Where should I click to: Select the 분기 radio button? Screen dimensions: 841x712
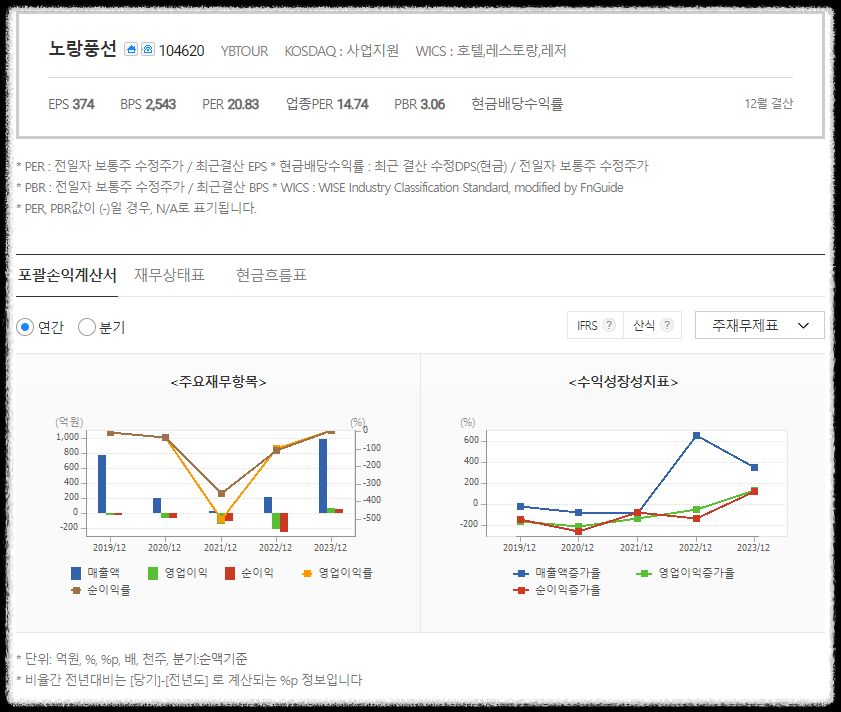[x=87, y=327]
